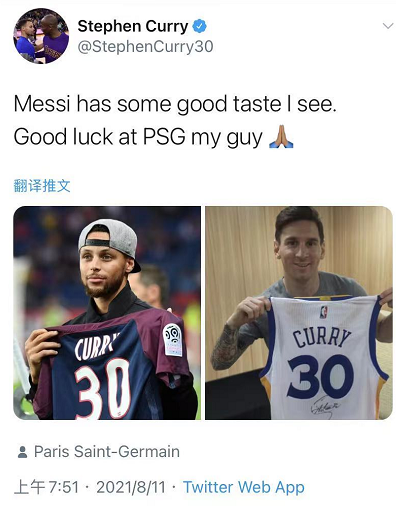Click the 上午7:51 timestamp

(46, 487)
